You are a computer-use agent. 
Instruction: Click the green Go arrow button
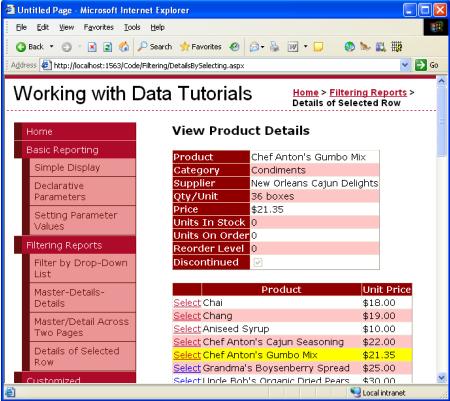pyautogui.click(x=421, y=65)
